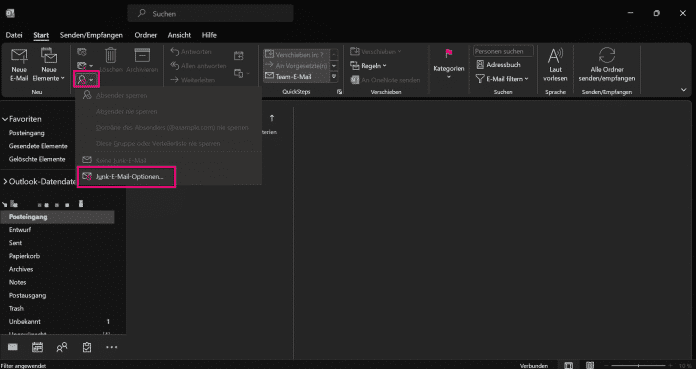Open the Verschieben move dropdown
Screen dimensions: 696x369
point(376,52)
